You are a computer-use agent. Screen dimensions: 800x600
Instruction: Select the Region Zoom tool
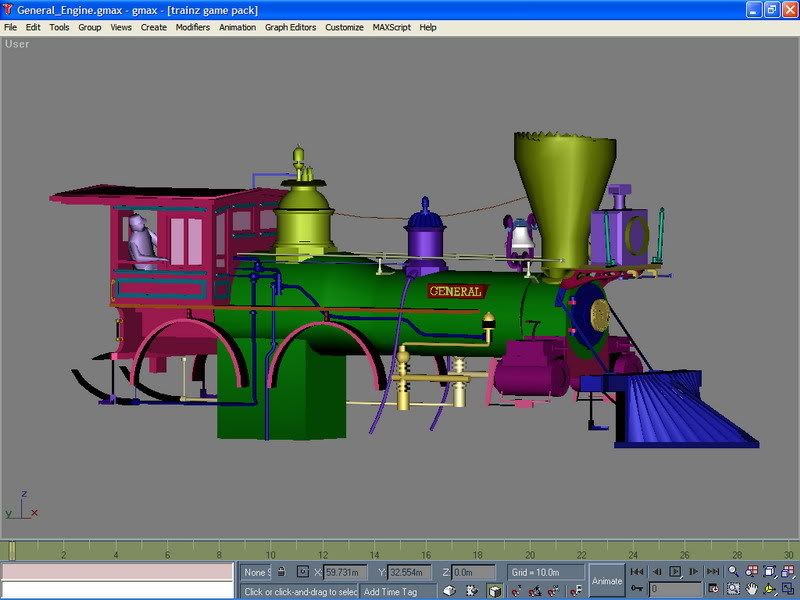click(x=733, y=589)
